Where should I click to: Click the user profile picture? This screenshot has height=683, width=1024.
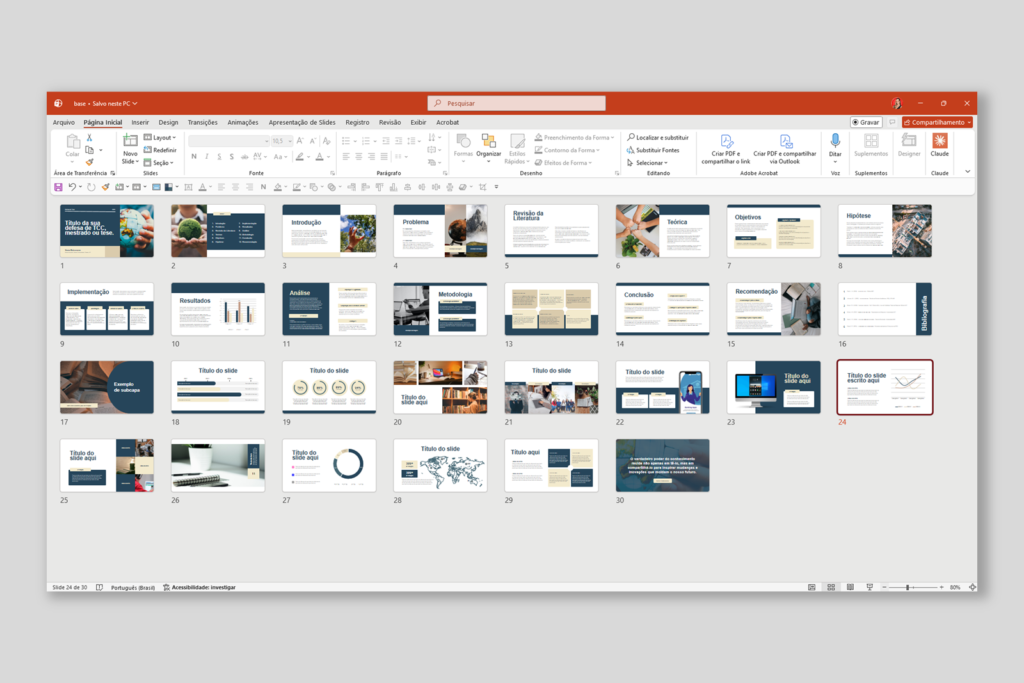click(x=897, y=103)
